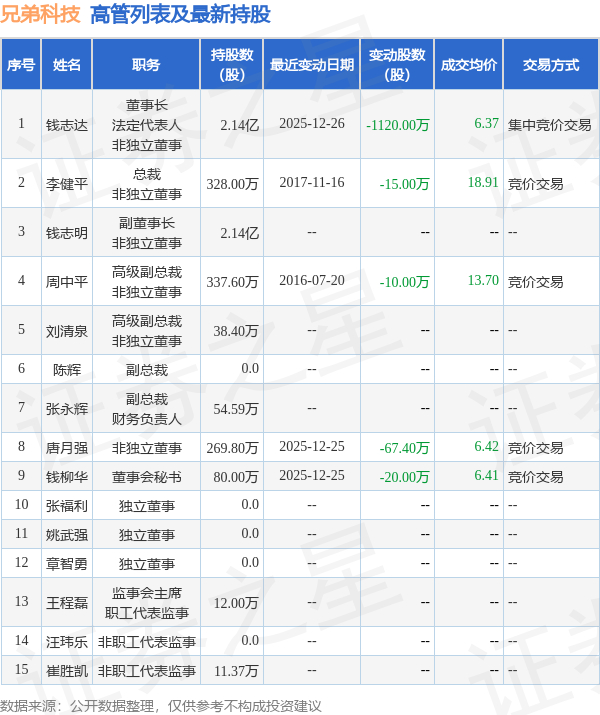Click the name 张福利

(67, 506)
